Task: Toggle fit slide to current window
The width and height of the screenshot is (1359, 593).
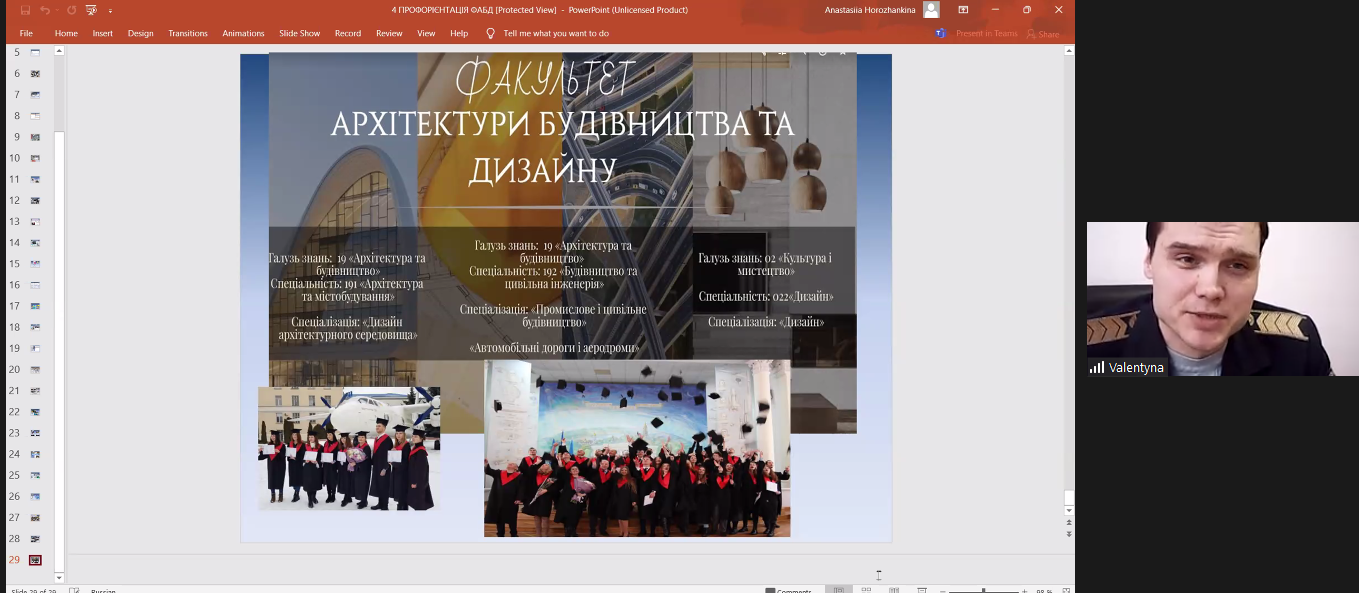Action: tap(1066, 590)
